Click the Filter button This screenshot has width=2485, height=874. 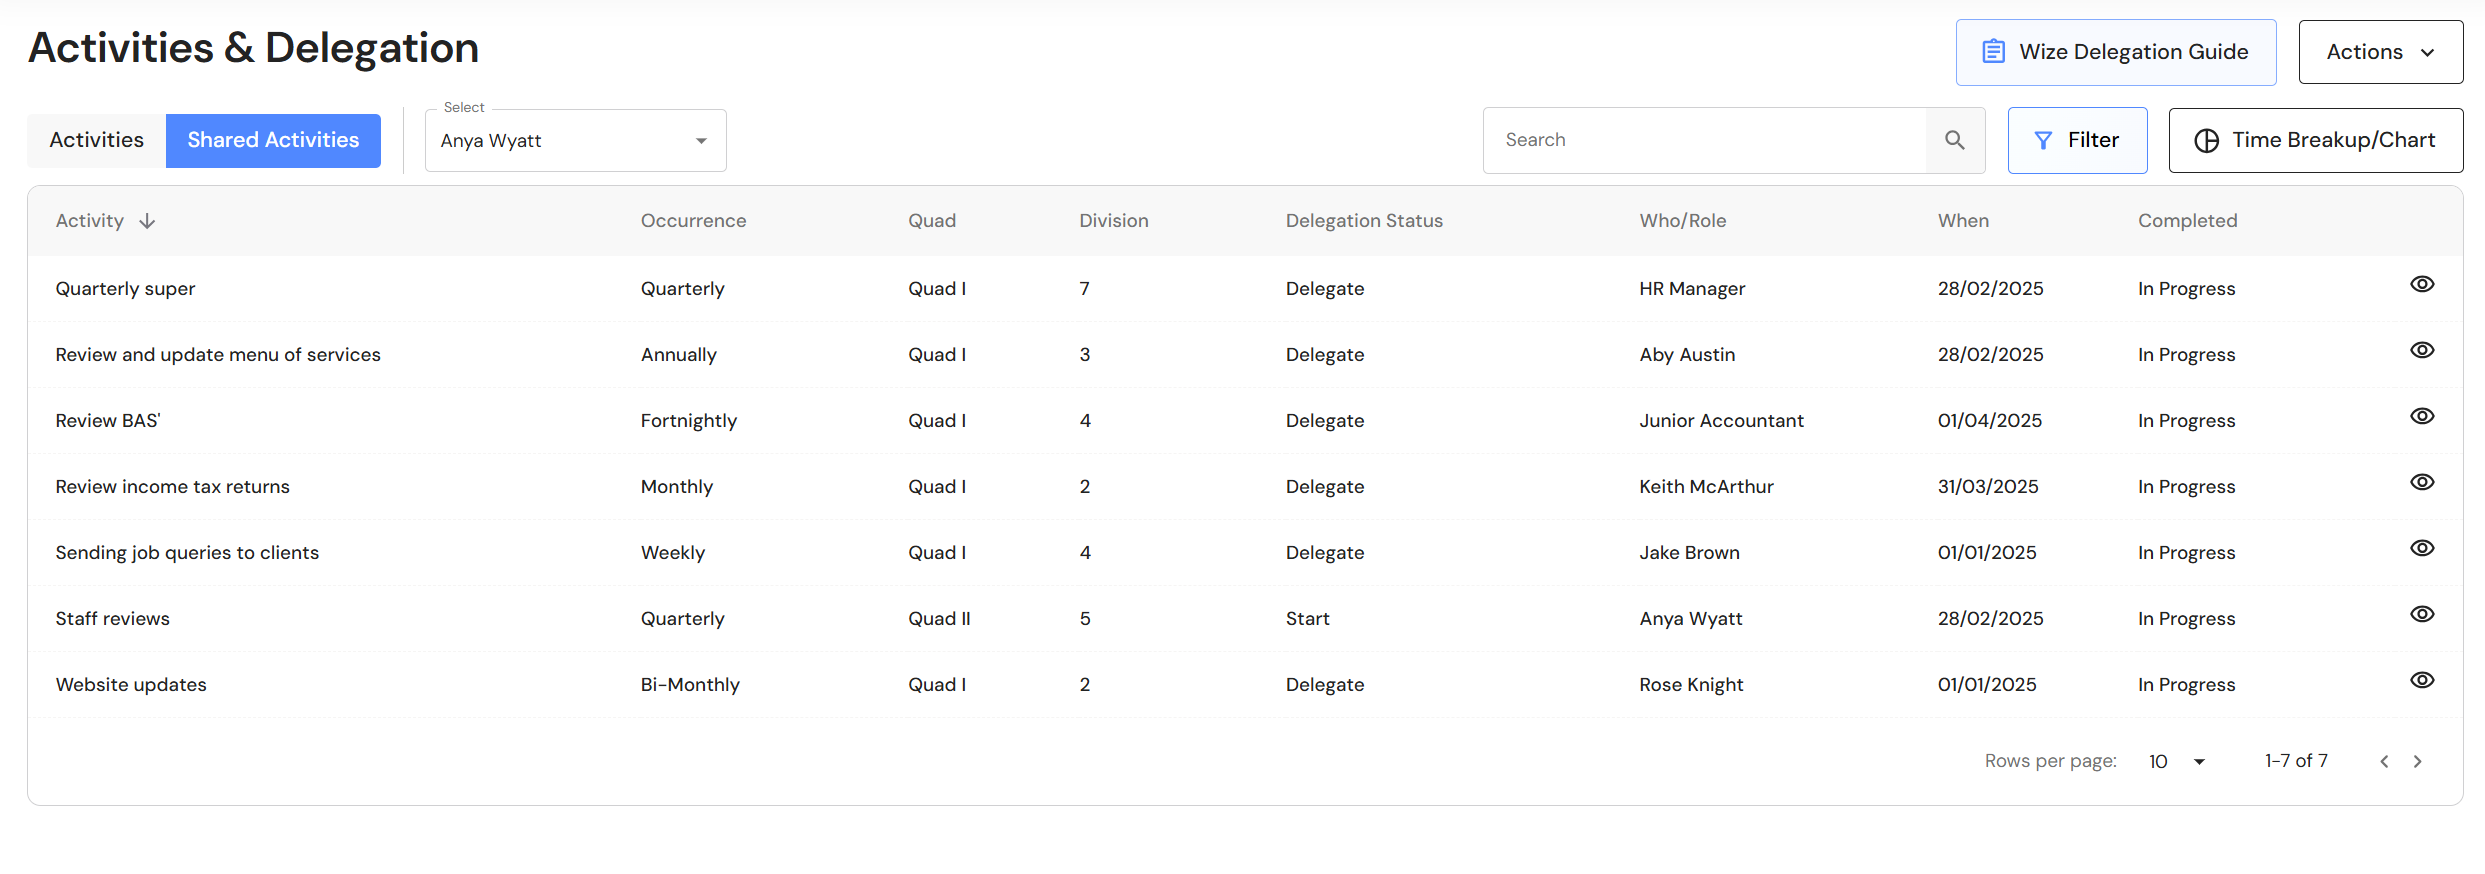(2077, 141)
